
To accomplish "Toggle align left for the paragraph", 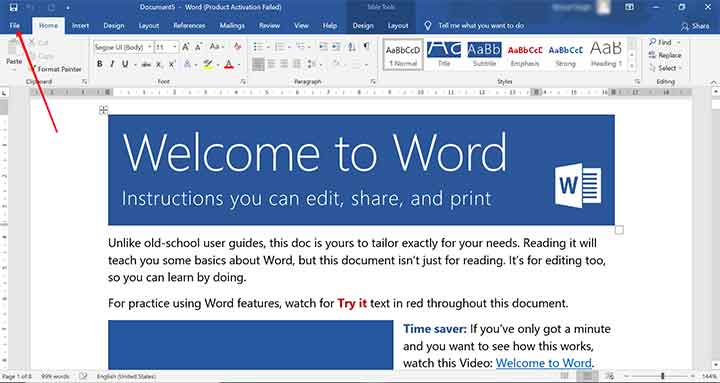I will [x=259, y=64].
